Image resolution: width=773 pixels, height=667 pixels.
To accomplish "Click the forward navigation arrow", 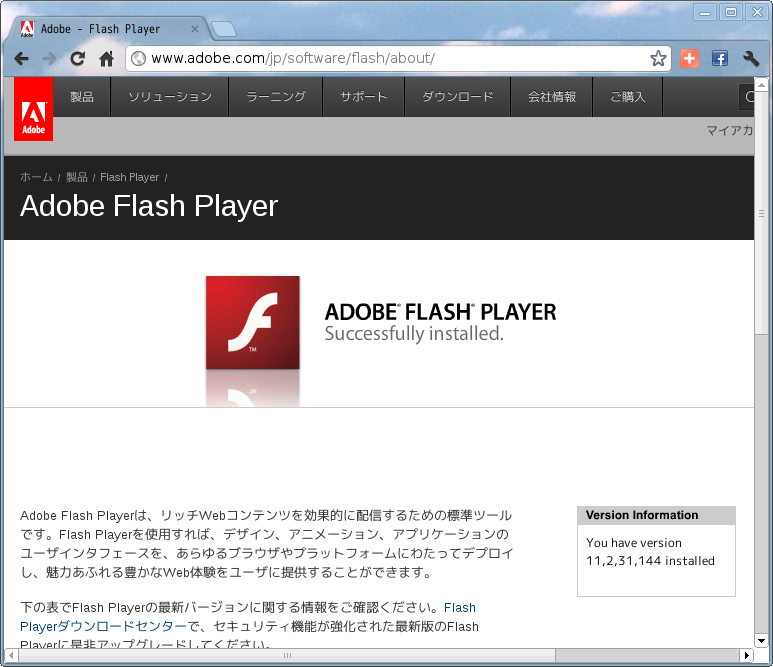I will click(49, 59).
